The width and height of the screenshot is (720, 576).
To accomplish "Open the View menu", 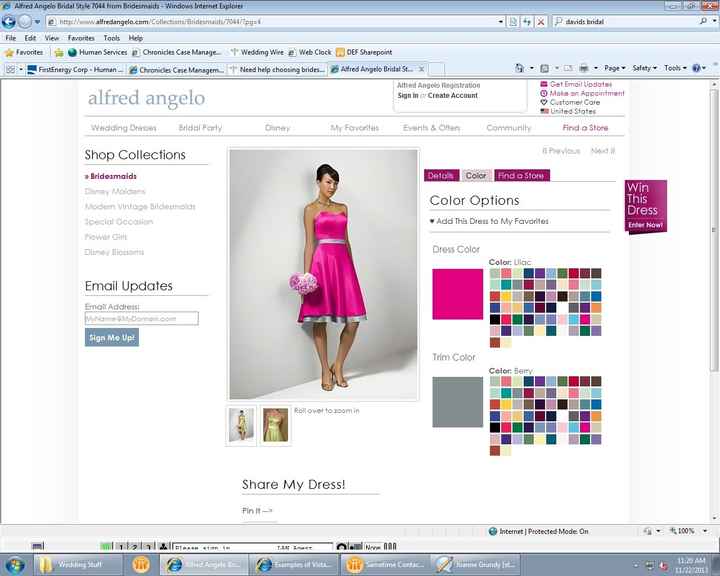I will click(52, 38).
